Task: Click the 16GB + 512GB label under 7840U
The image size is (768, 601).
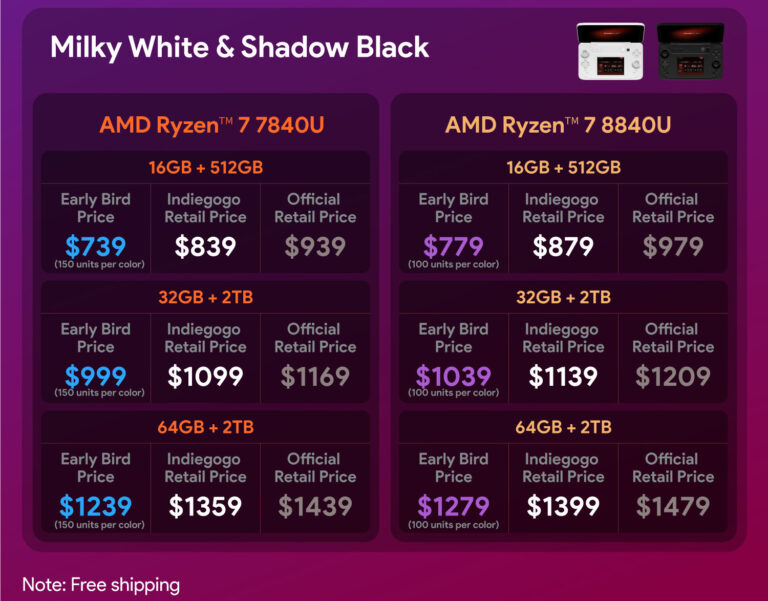Action: pos(206,167)
